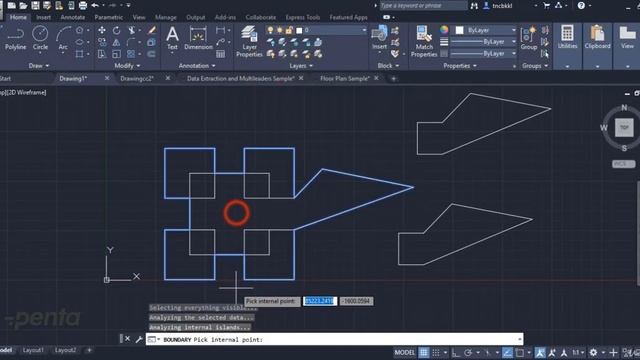640x360 pixels.
Task: Open Layout1 tab at bottom
Action: 33,350
